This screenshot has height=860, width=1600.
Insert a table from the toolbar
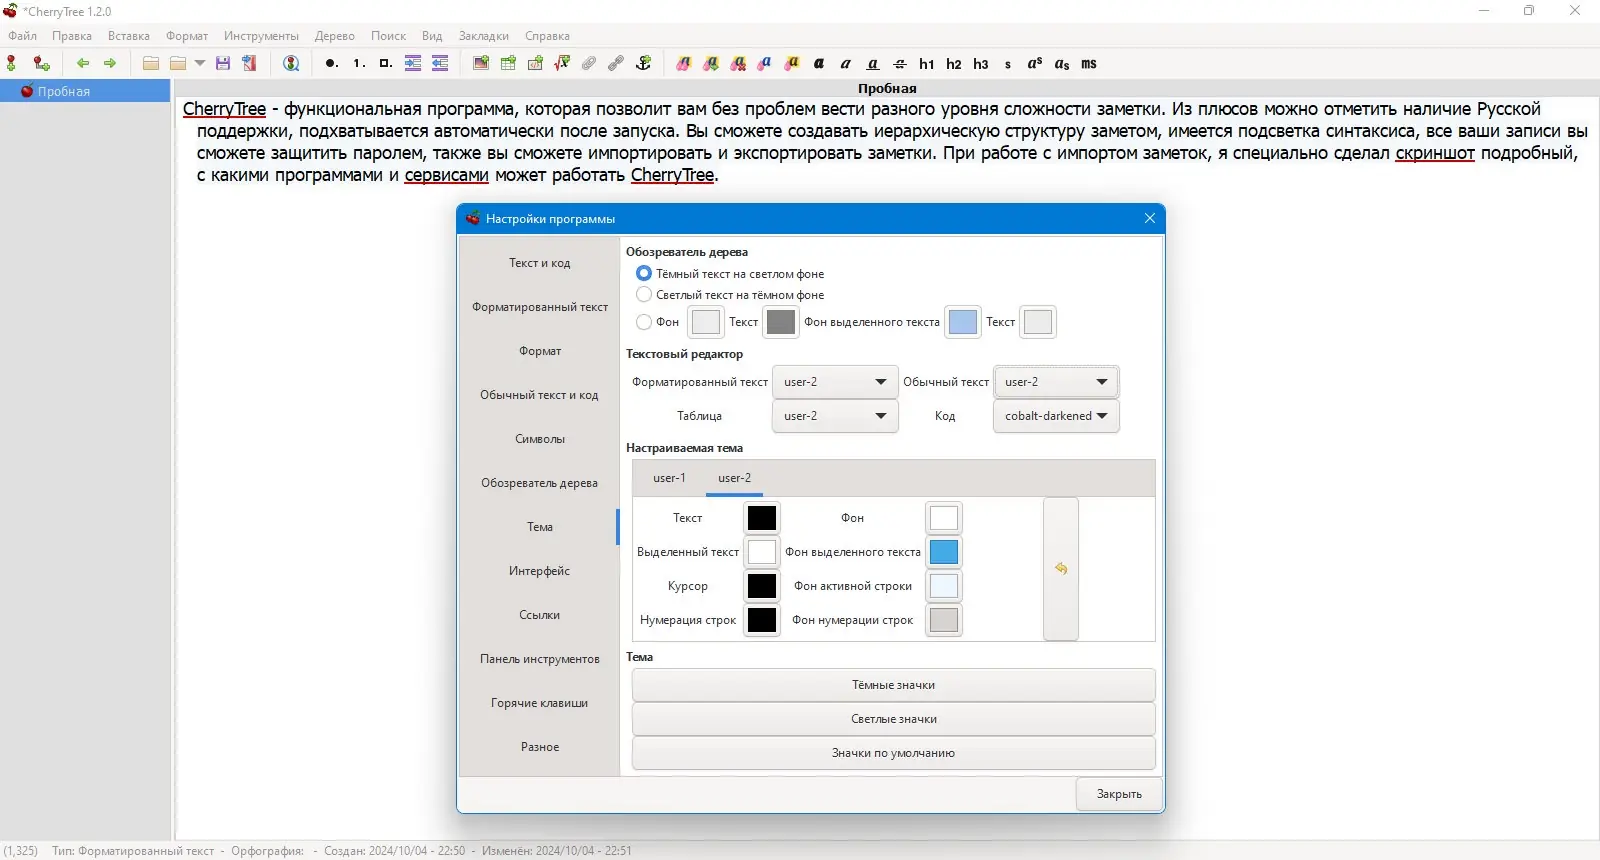point(508,63)
